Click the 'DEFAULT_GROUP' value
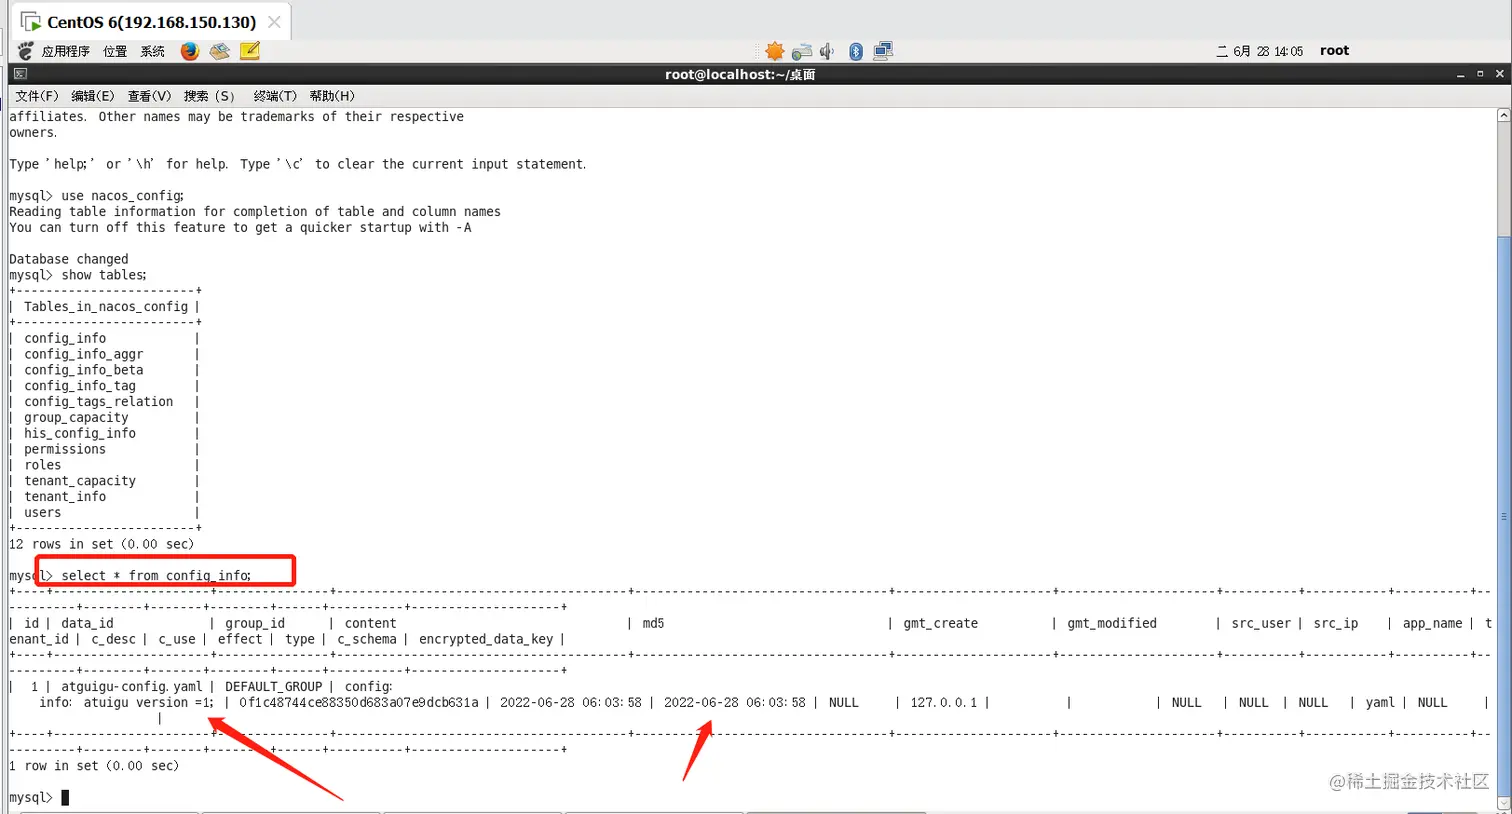The image size is (1512, 814). (274, 687)
